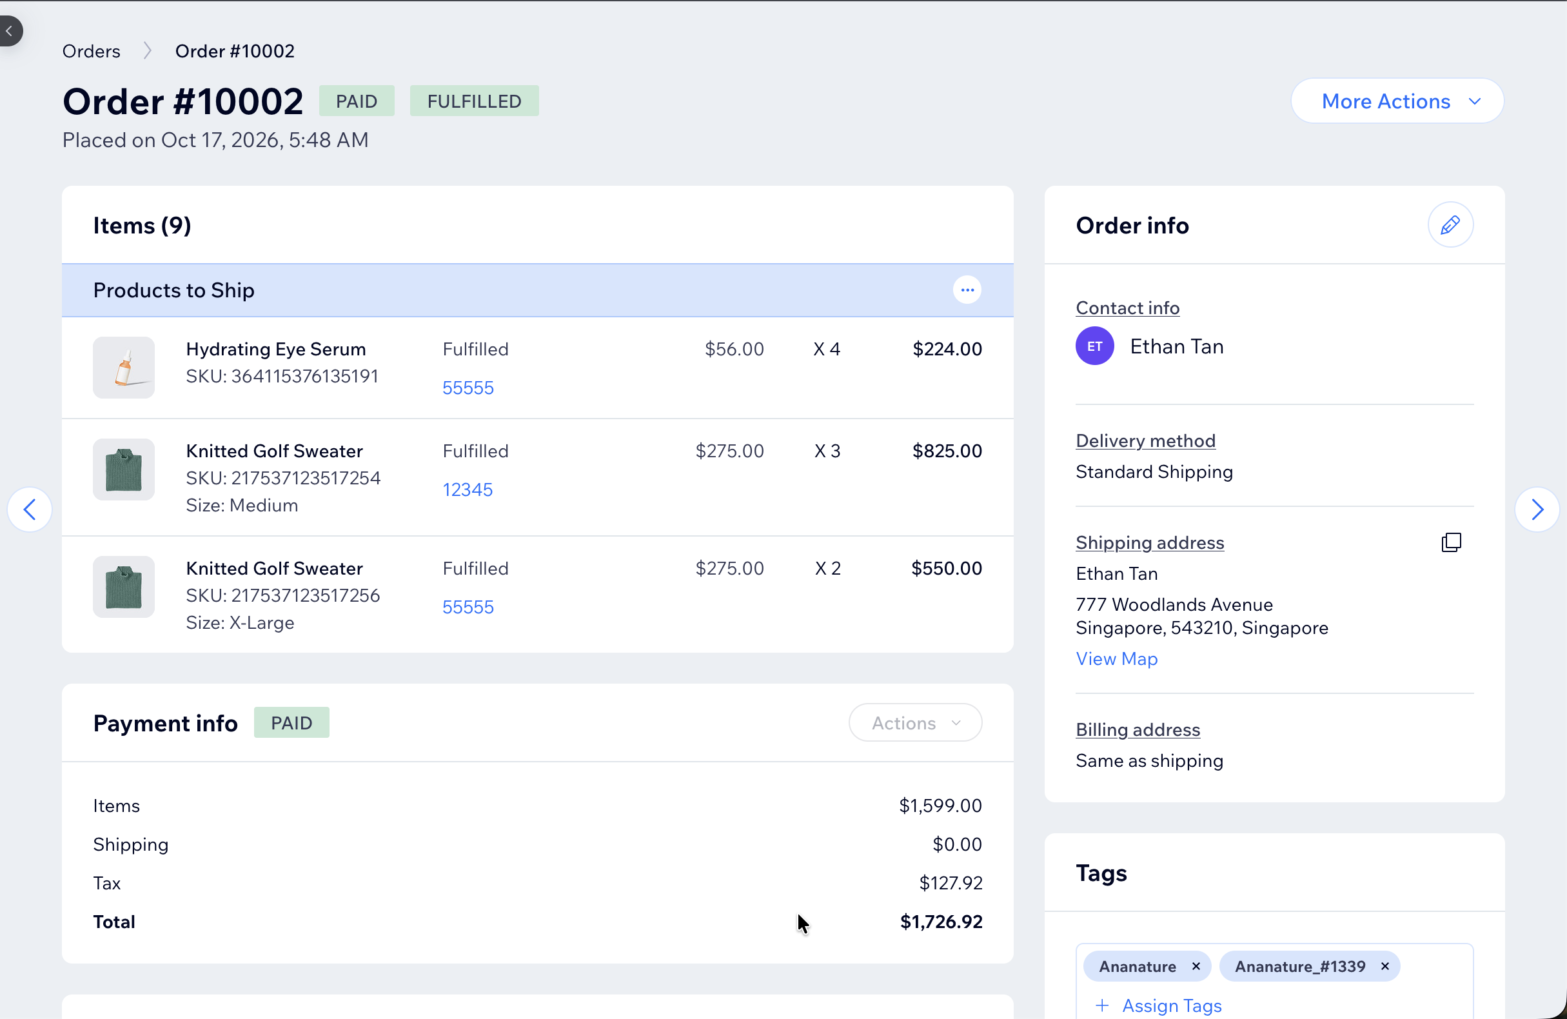Click the Items subtotal $1,599.00
This screenshot has width=1567, height=1019.
pyautogui.click(x=940, y=806)
